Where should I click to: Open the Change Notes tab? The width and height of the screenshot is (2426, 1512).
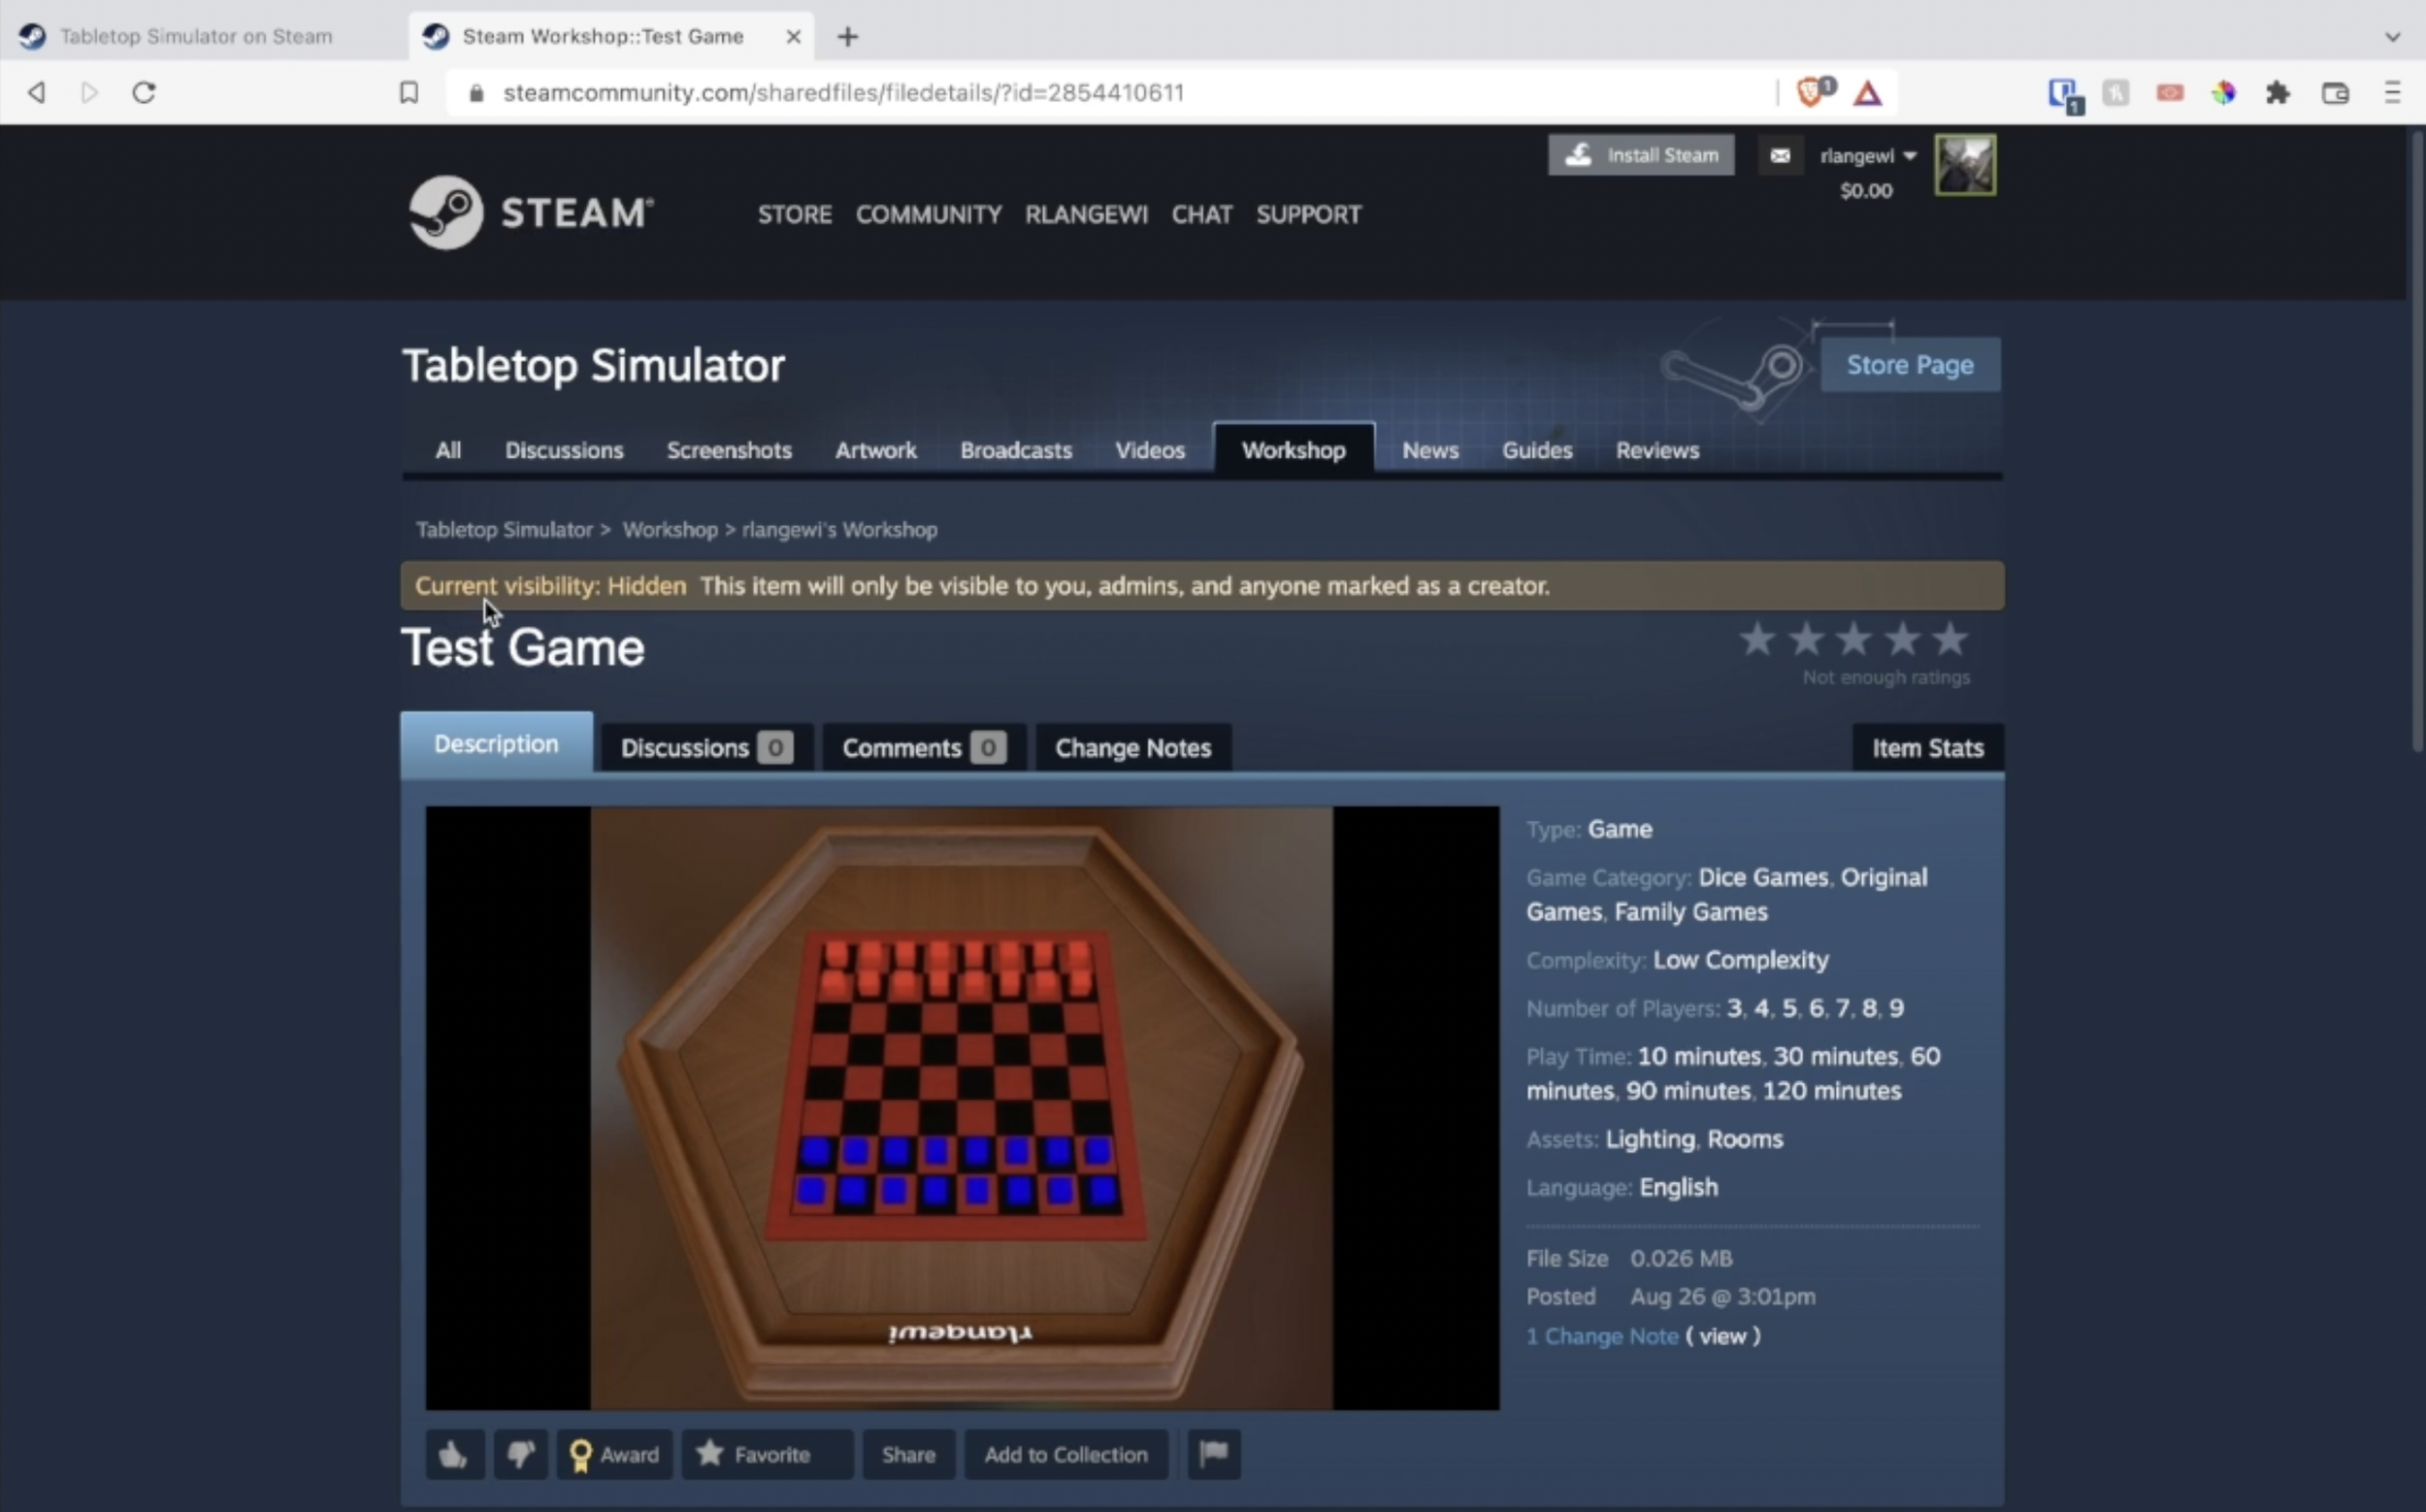(1133, 747)
